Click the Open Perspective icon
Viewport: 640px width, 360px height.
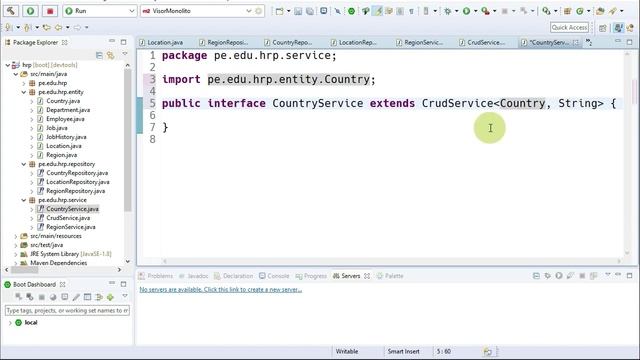click(x=602, y=28)
